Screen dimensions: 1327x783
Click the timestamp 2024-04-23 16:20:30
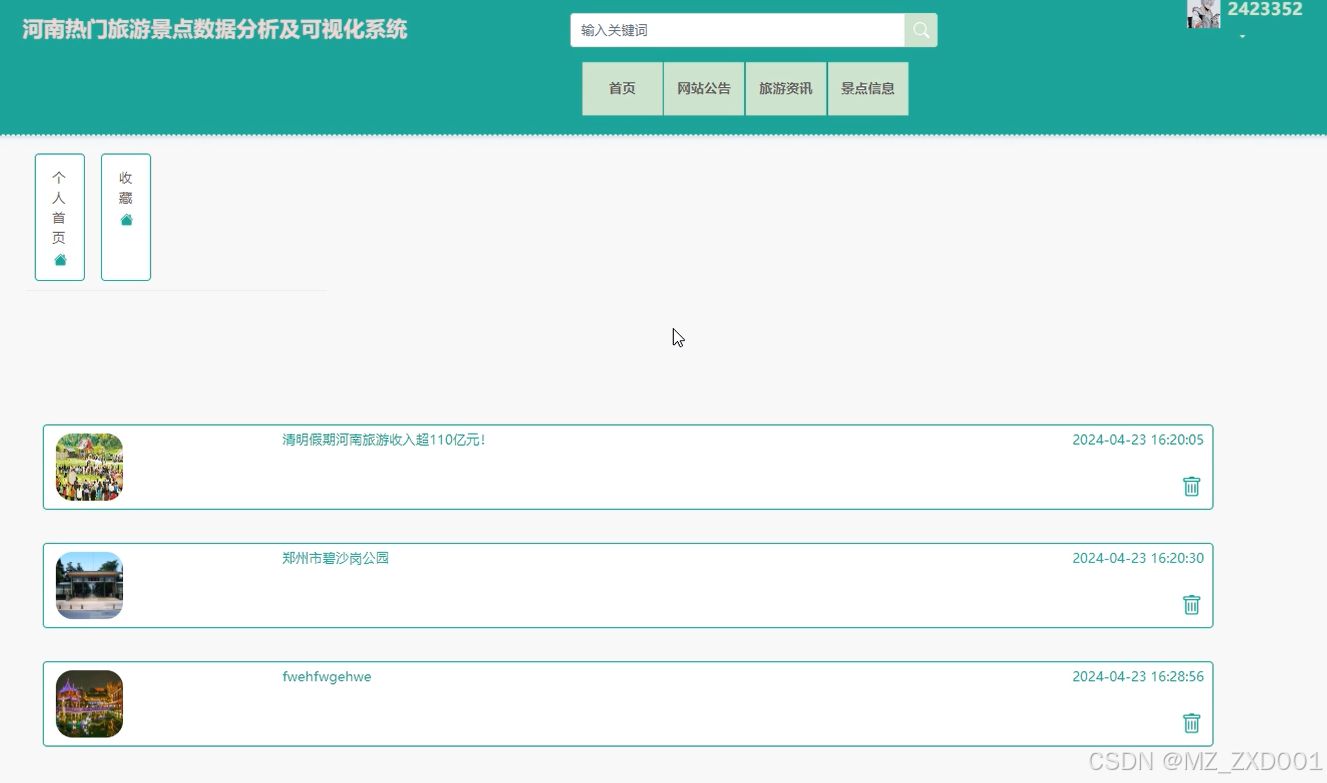[1138, 558]
